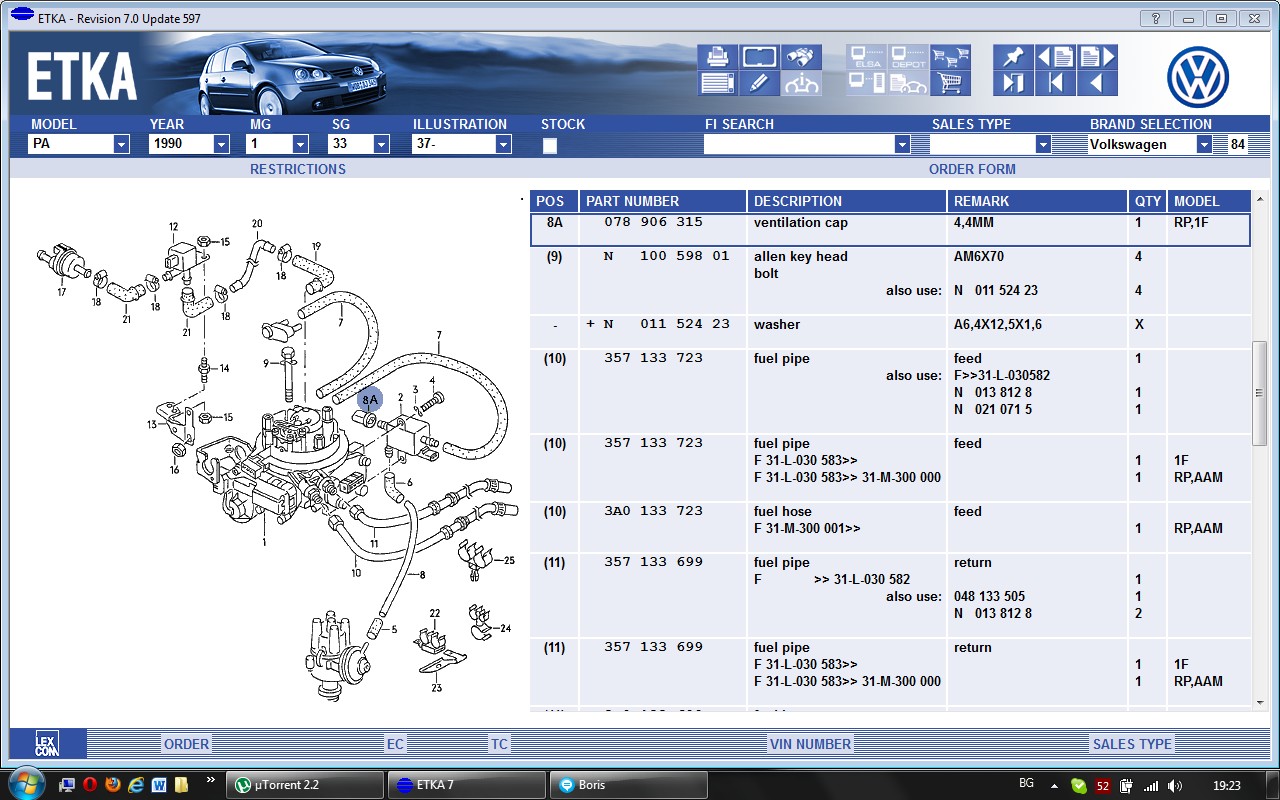Switch to µTorrent 2.2 taskbar window
Image resolution: width=1280 pixels, height=800 pixels.
pyautogui.click(x=304, y=785)
